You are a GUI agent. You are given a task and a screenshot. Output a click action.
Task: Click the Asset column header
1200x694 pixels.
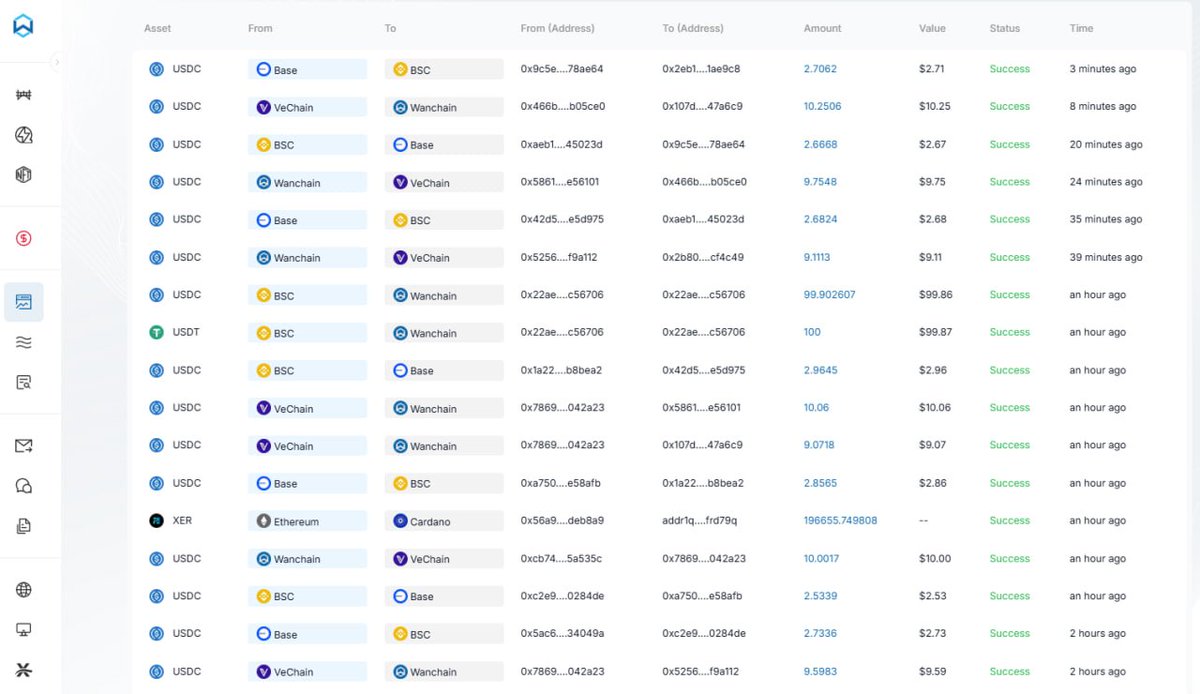pos(157,28)
